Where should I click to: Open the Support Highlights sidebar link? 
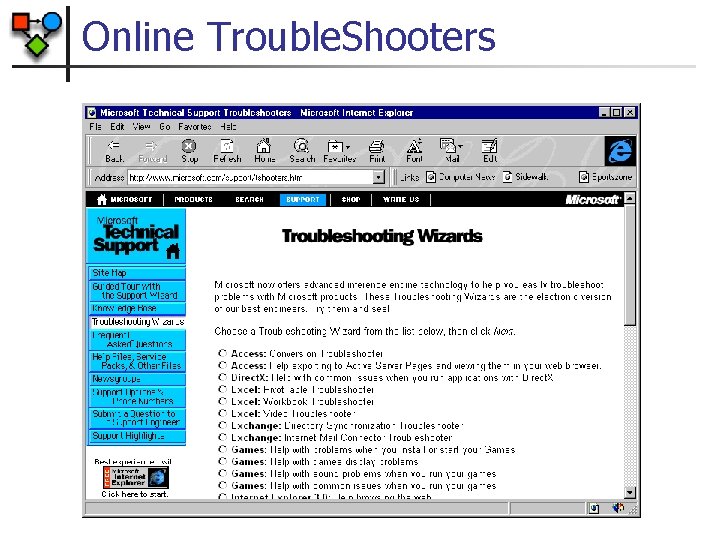coord(136,436)
